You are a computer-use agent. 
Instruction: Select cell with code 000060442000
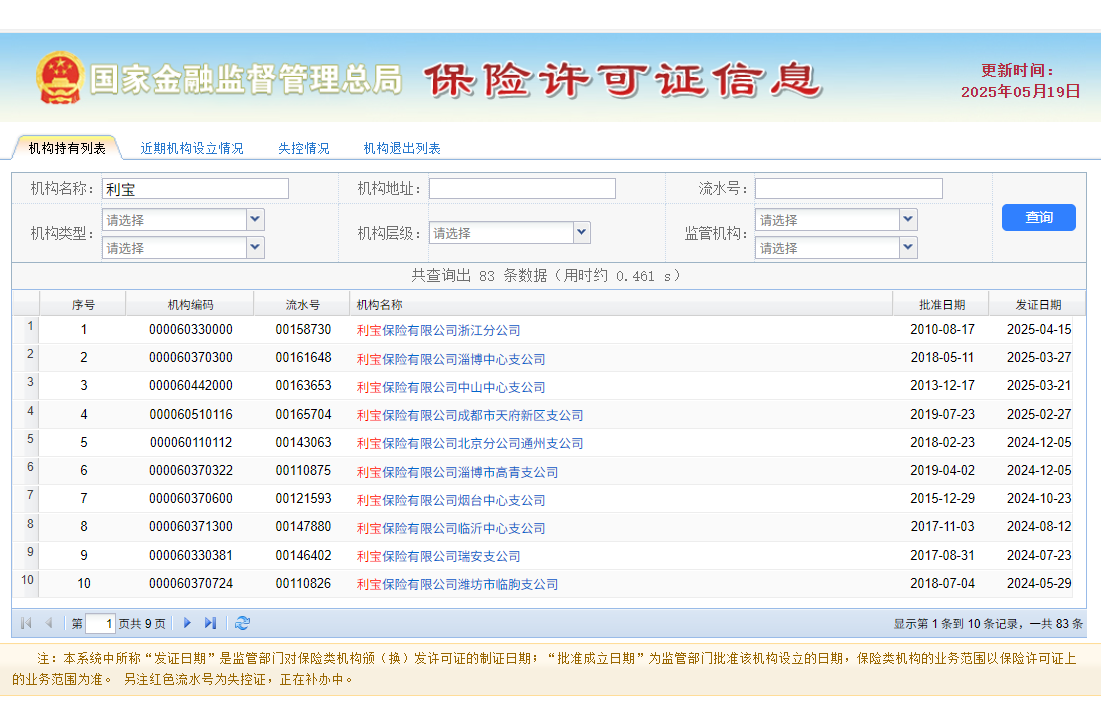(190, 386)
